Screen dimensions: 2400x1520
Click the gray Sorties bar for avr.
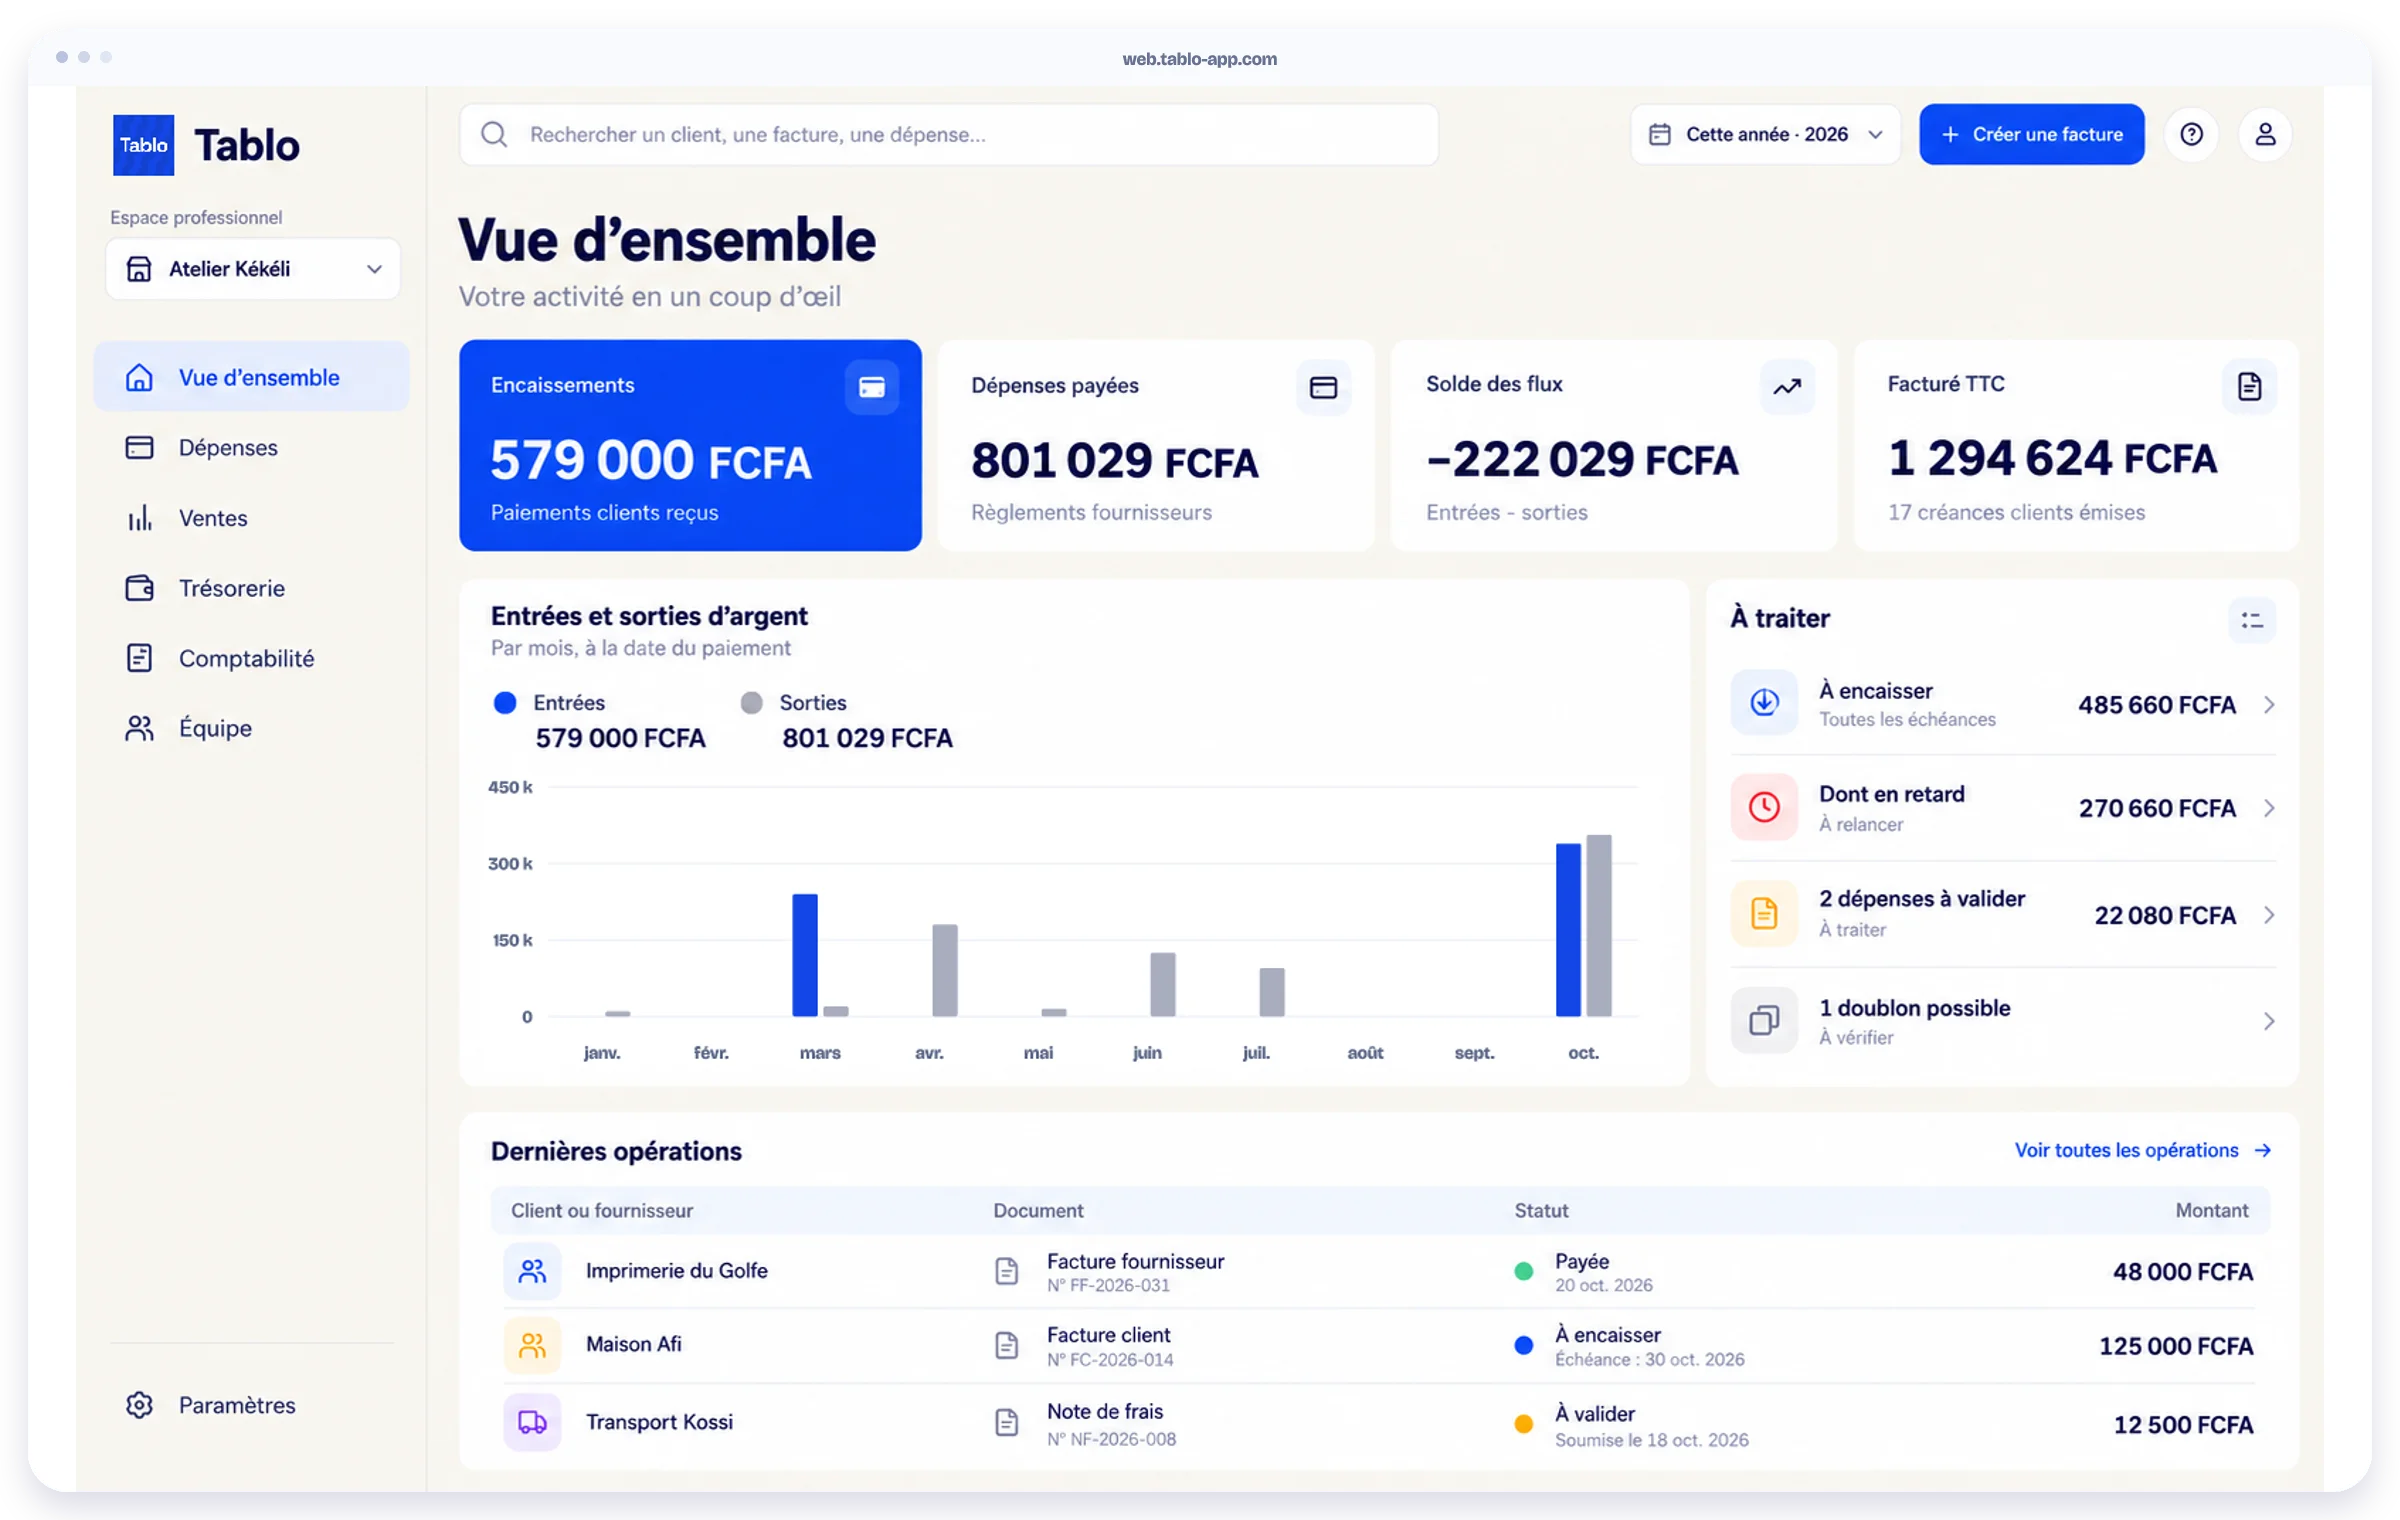944,970
